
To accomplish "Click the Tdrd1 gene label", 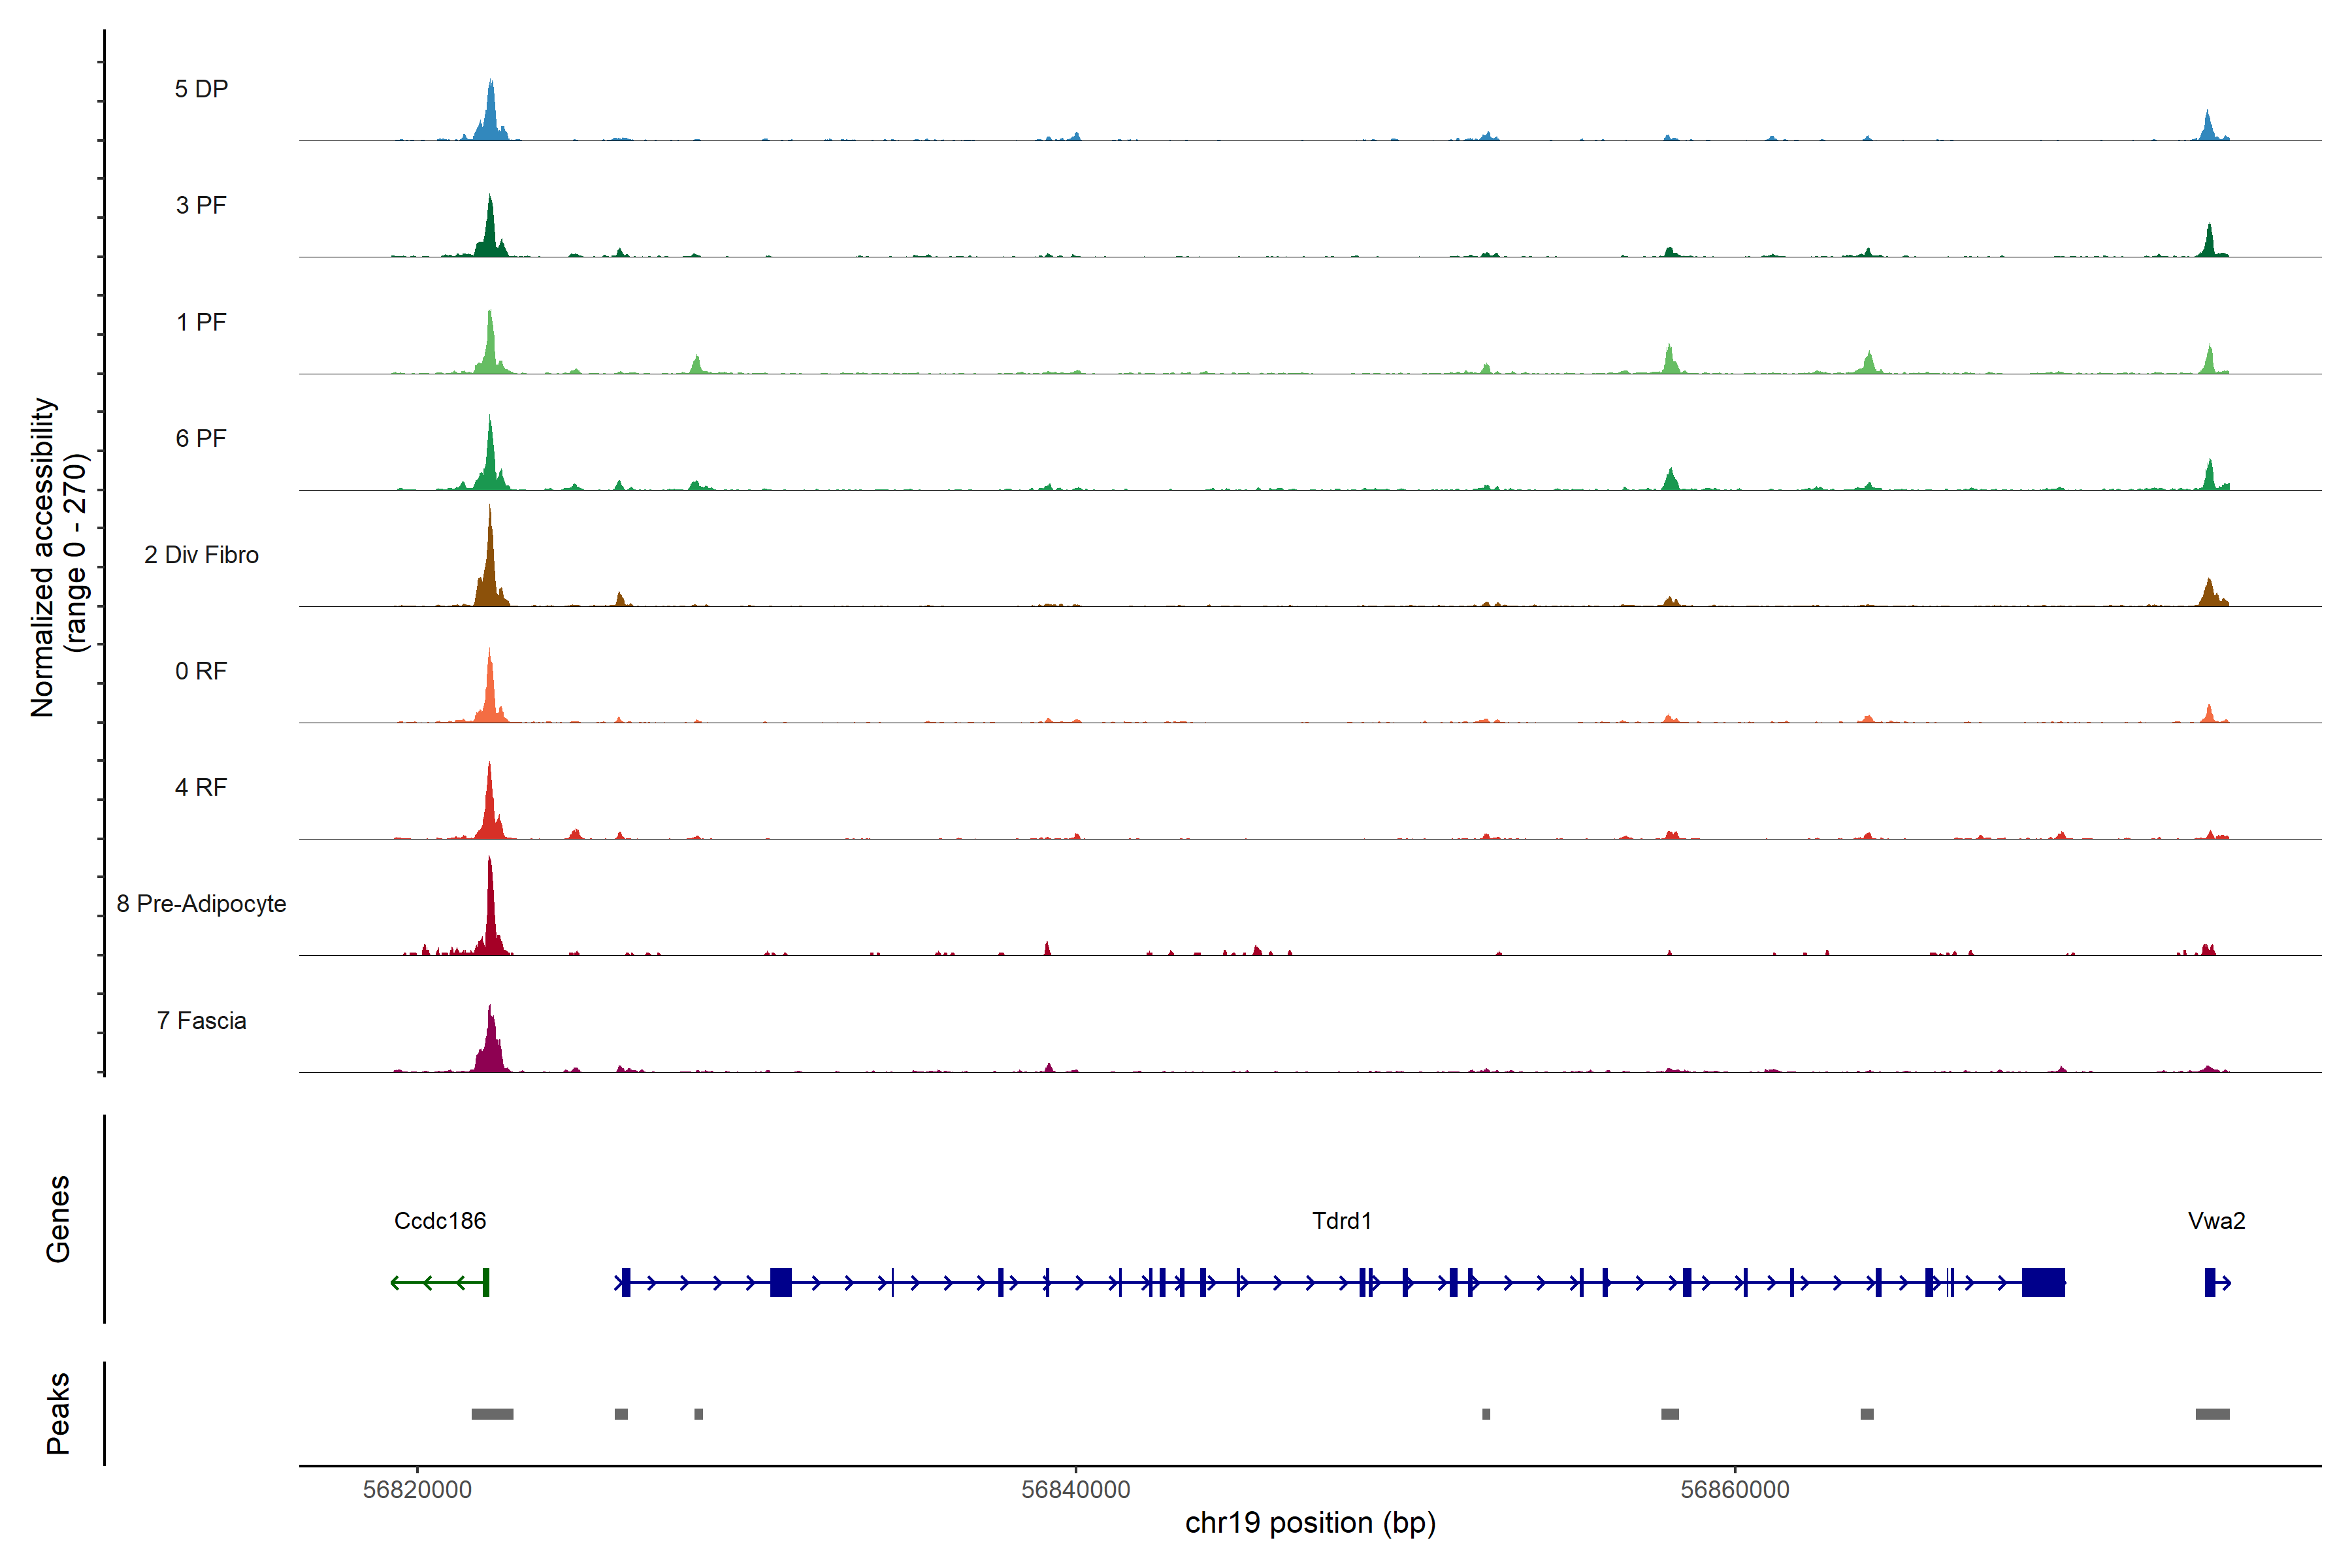I will pyautogui.click(x=1341, y=1220).
